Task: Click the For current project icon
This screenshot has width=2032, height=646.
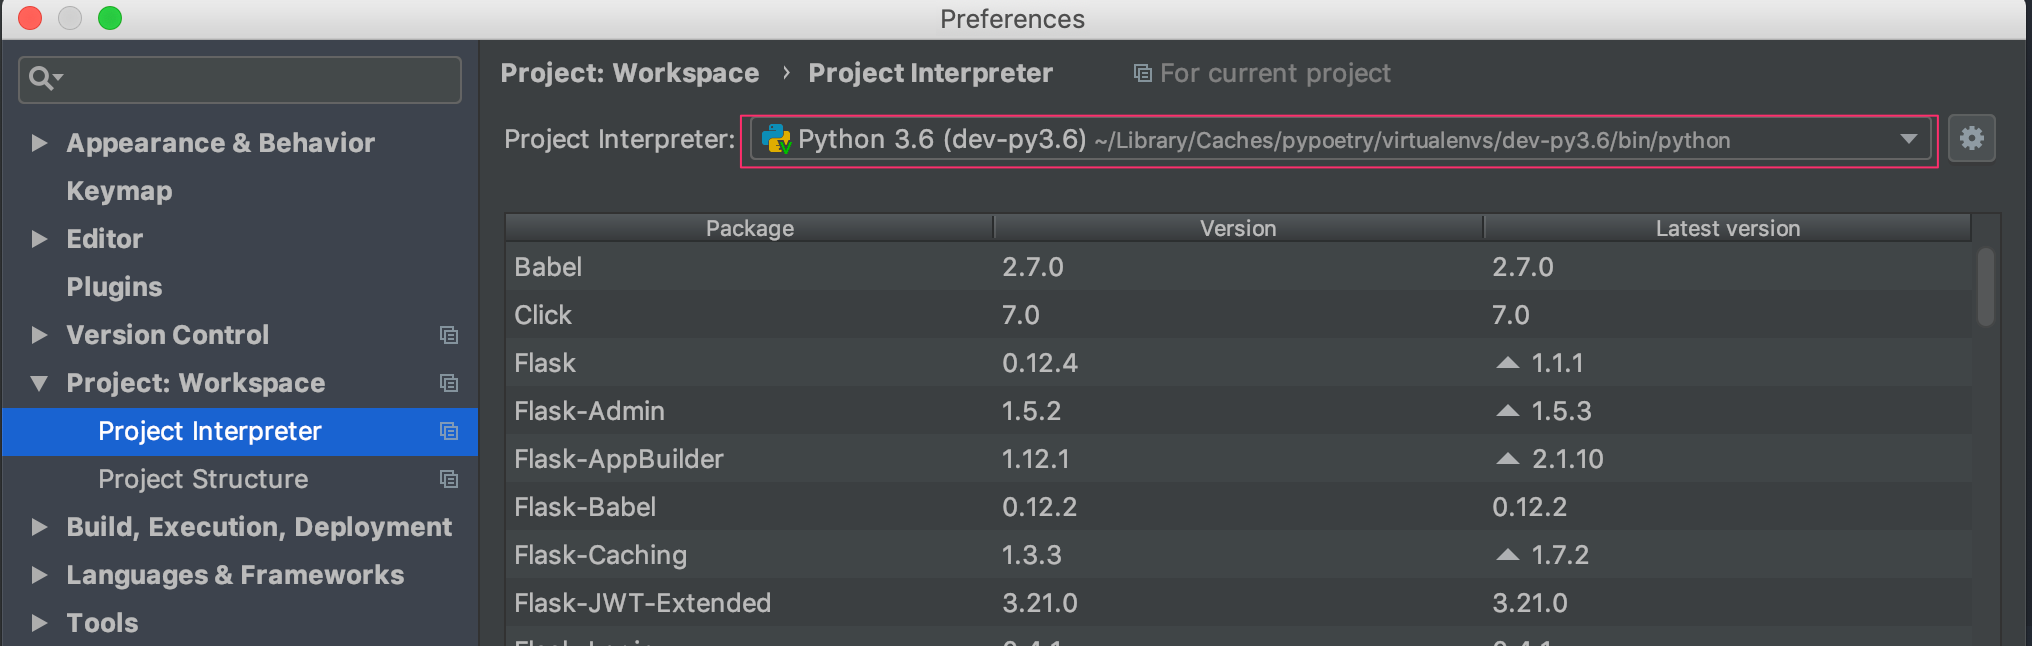Action: pyautogui.click(x=1142, y=73)
